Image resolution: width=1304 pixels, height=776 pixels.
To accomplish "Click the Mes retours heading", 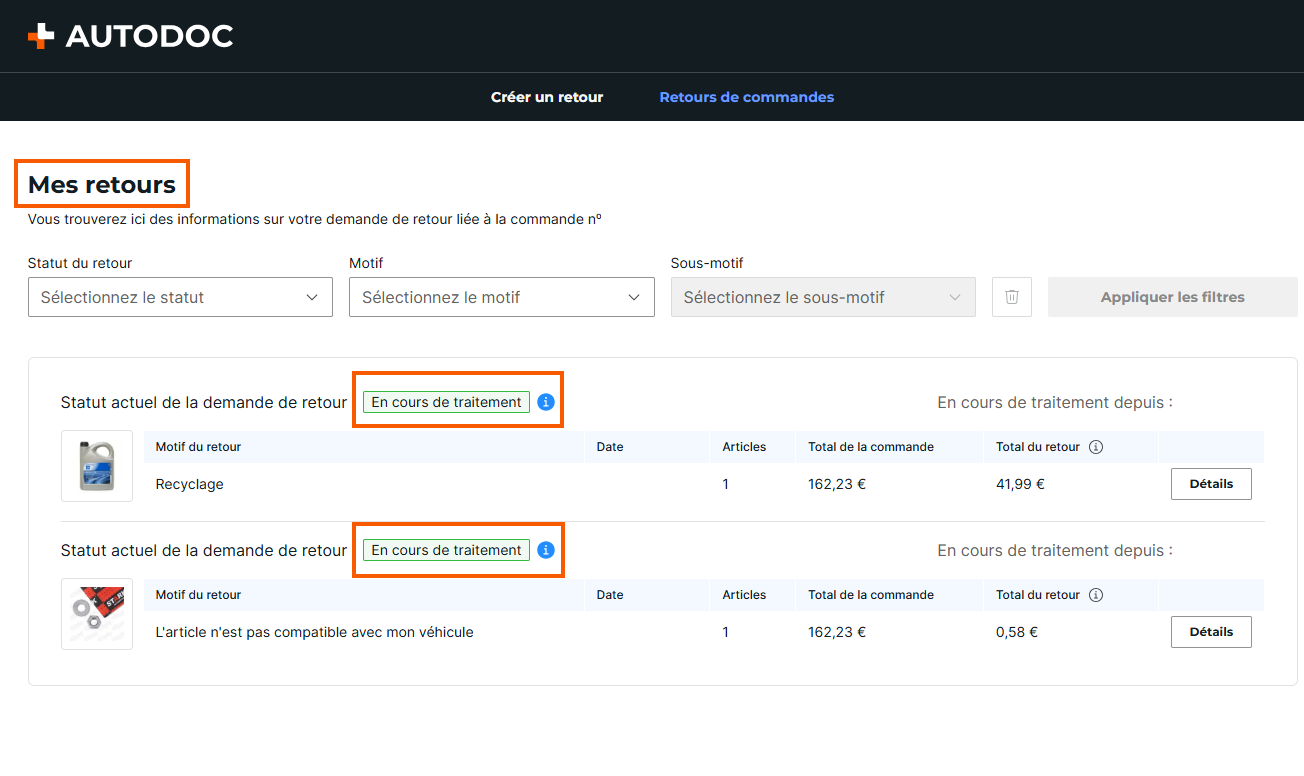I will click(102, 184).
